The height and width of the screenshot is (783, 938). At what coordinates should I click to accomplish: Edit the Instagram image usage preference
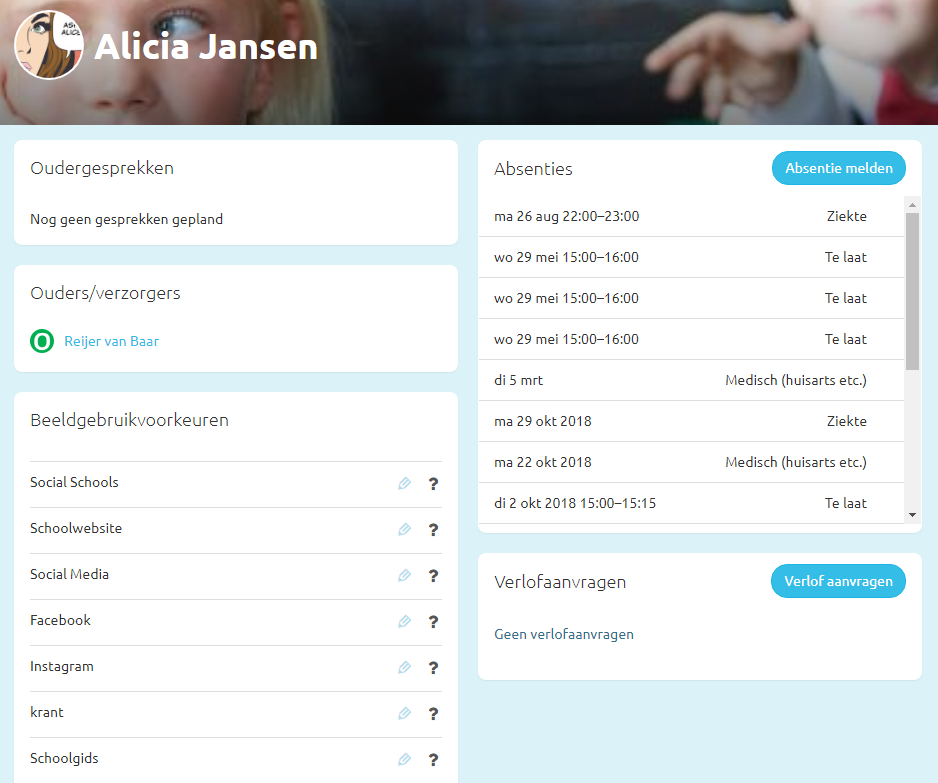click(404, 668)
